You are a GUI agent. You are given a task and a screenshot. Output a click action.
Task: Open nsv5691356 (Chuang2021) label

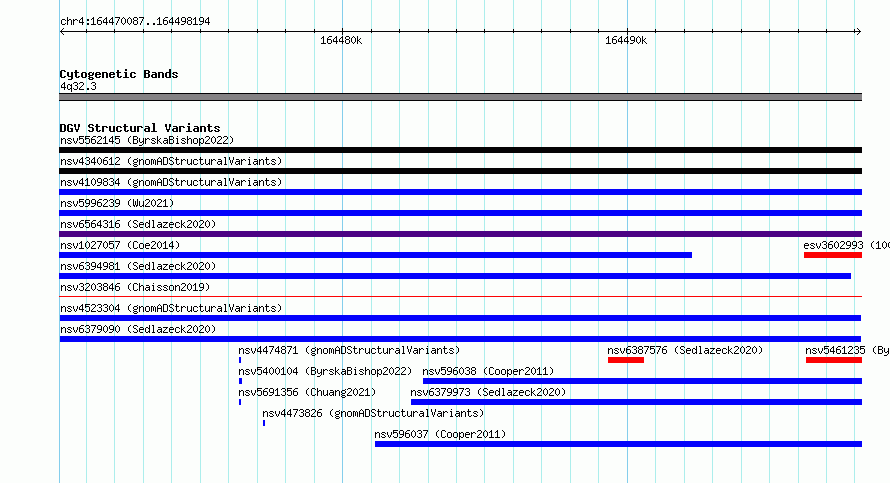point(307,392)
